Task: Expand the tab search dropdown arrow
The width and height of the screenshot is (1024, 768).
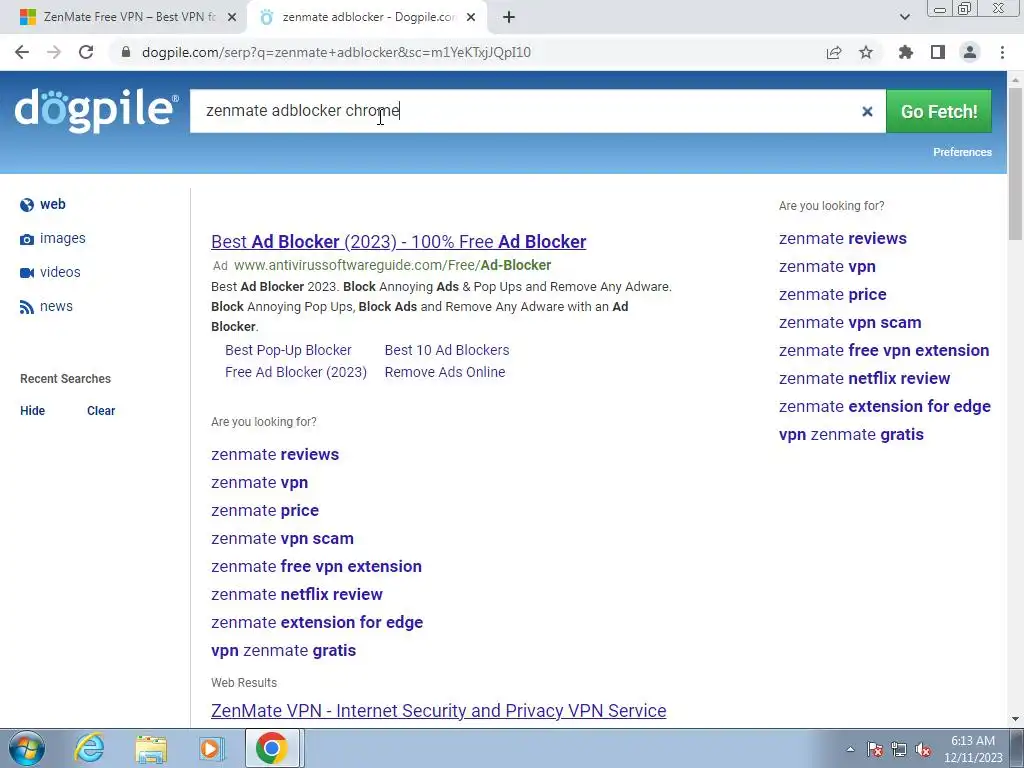Action: (x=904, y=17)
